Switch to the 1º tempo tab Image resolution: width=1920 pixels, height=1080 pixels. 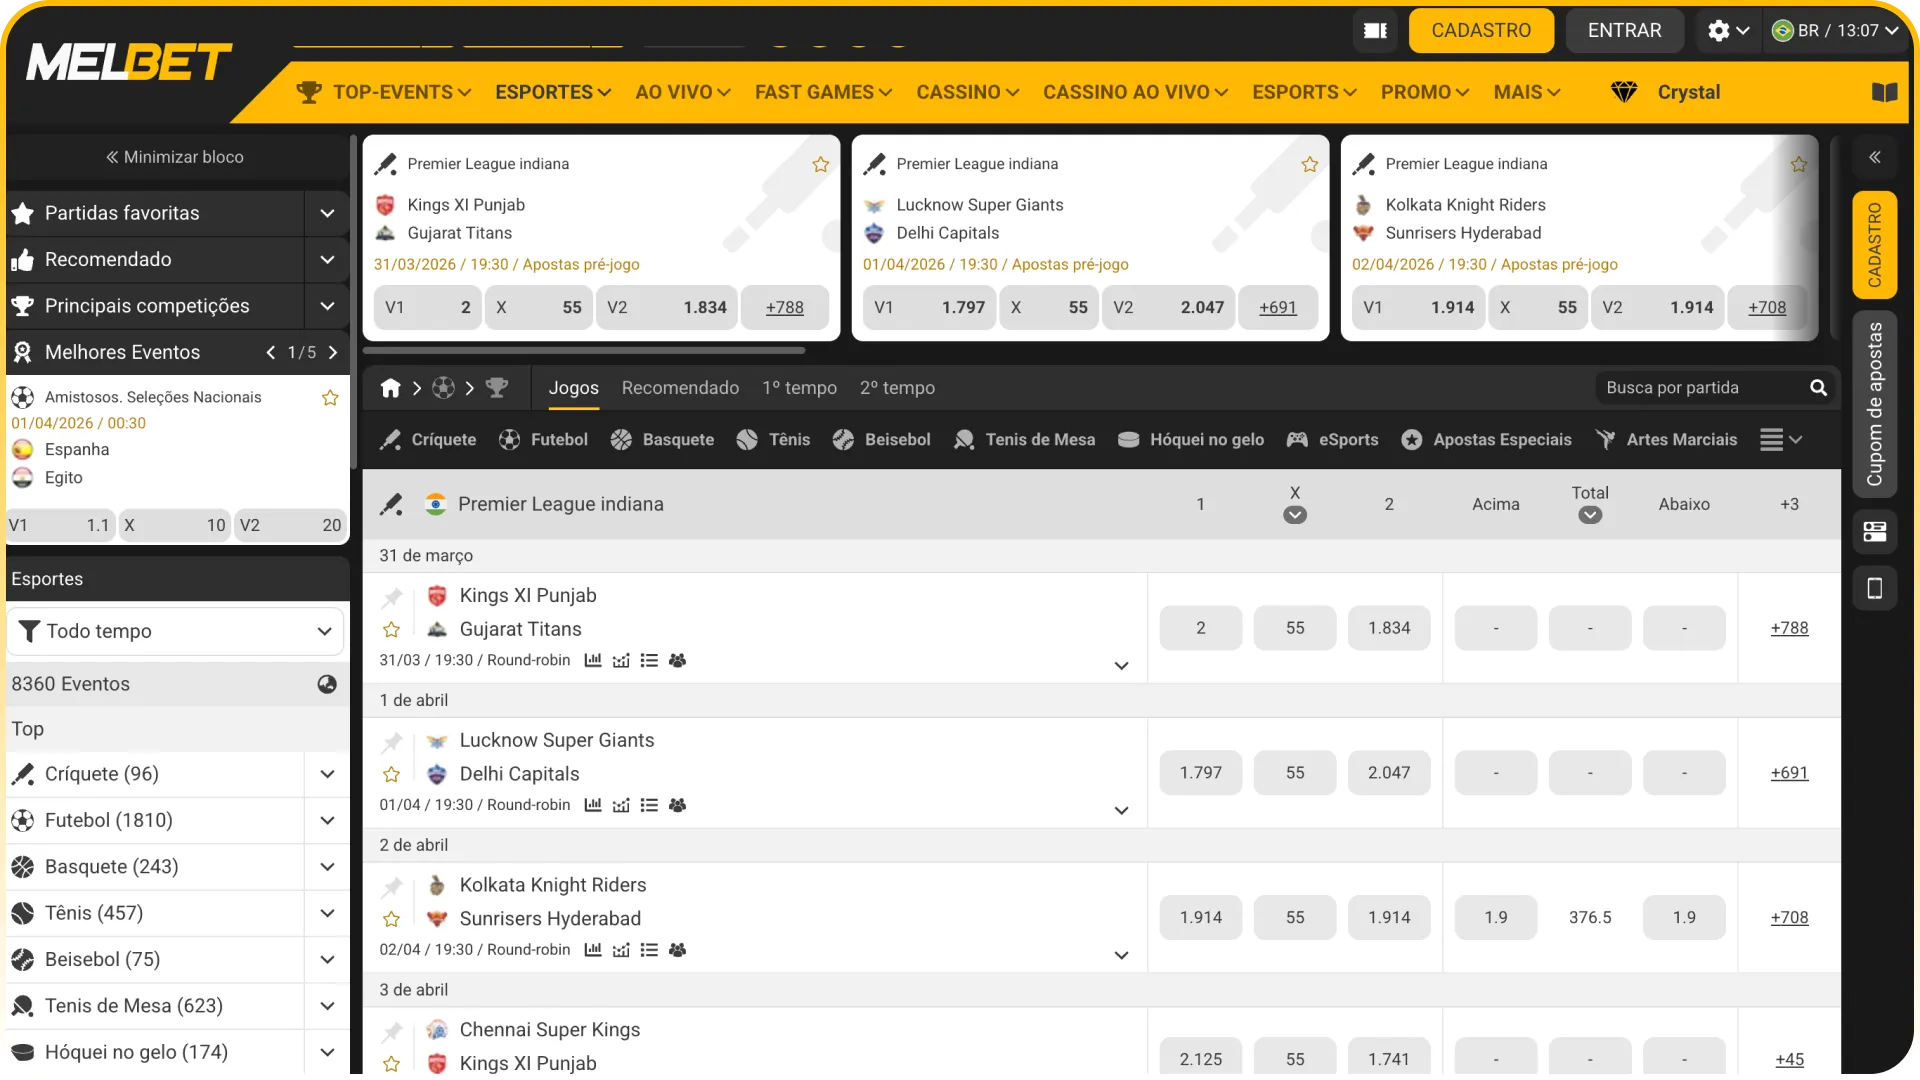[800, 388]
